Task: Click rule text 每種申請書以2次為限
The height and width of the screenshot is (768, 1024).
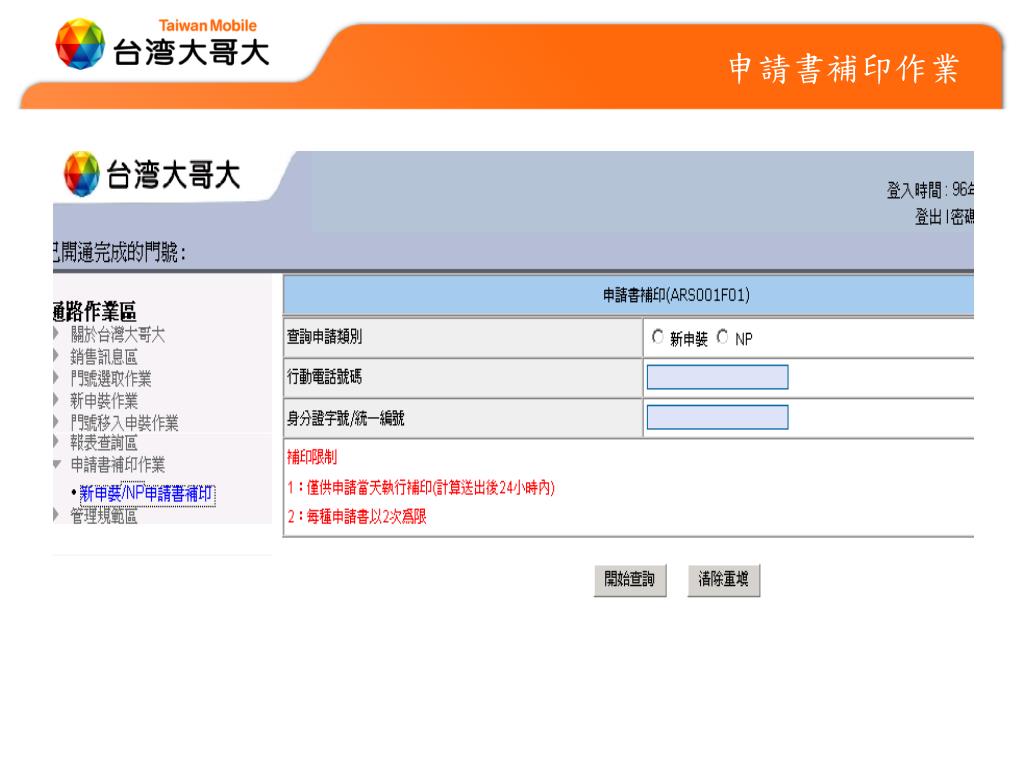Action: pyautogui.click(x=366, y=517)
